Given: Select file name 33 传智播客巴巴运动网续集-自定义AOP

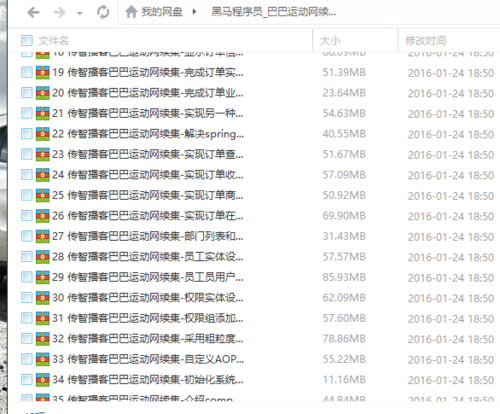Looking at the screenshot, I should point(148,359).
